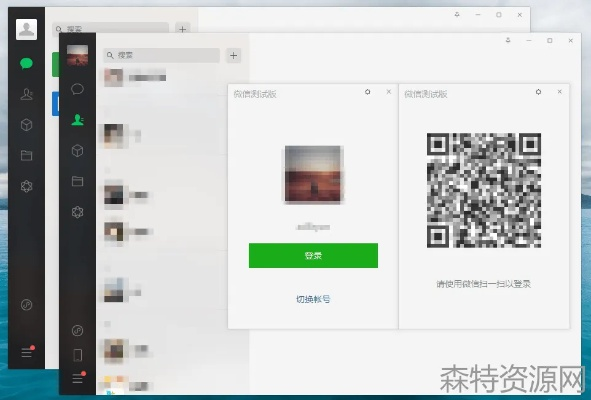Select green Contacts icon in front window
This screenshot has height=400, width=591.
pyautogui.click(x=77, y=120)
